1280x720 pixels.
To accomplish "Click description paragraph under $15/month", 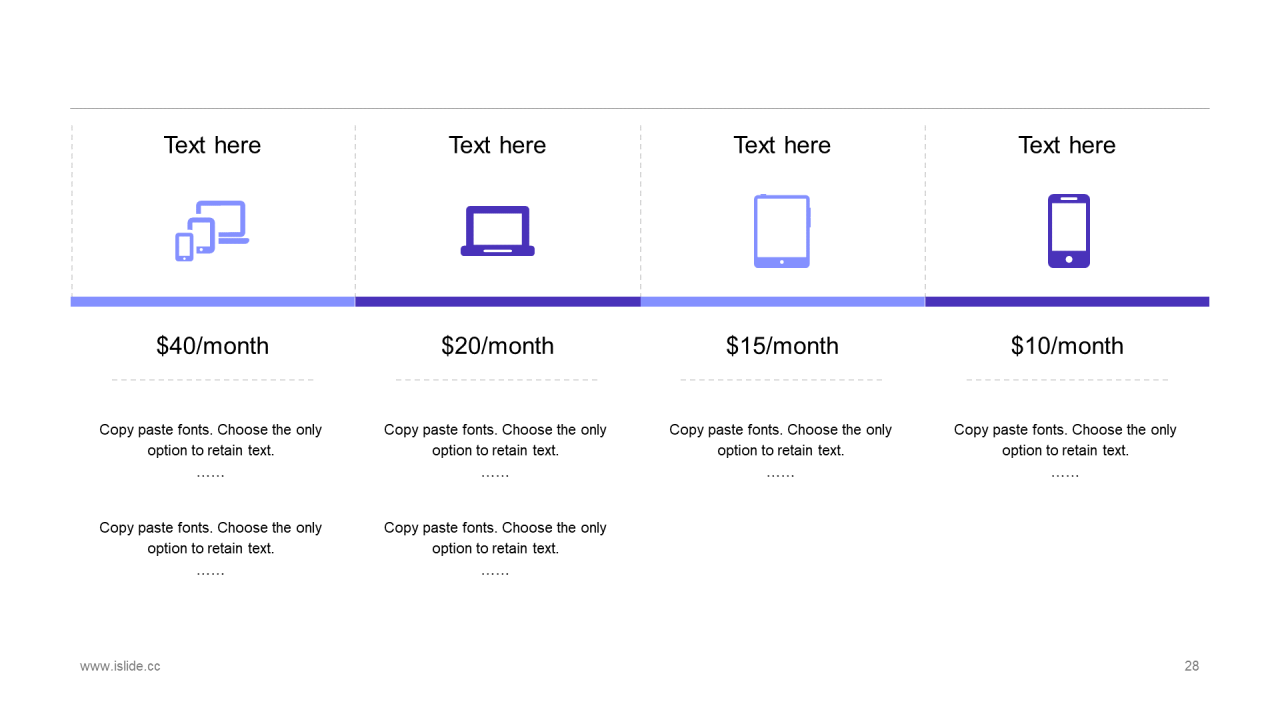I will (781, 451).
